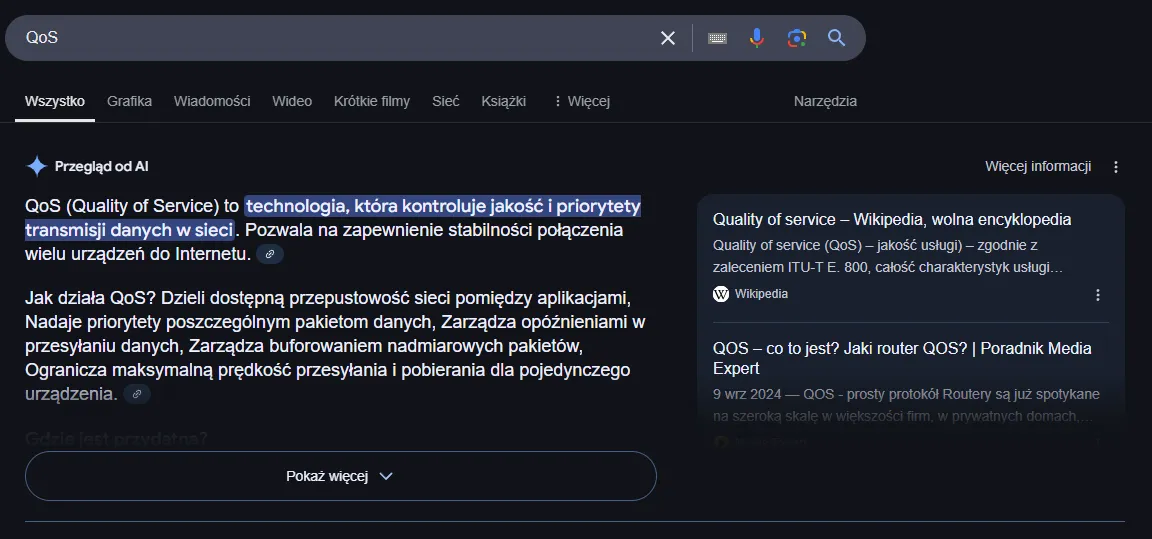This screenshot has height=539, width=1152.
Task: Open the Narzędzia search tools
Action: pyautogui.click(x=825, y=101)
